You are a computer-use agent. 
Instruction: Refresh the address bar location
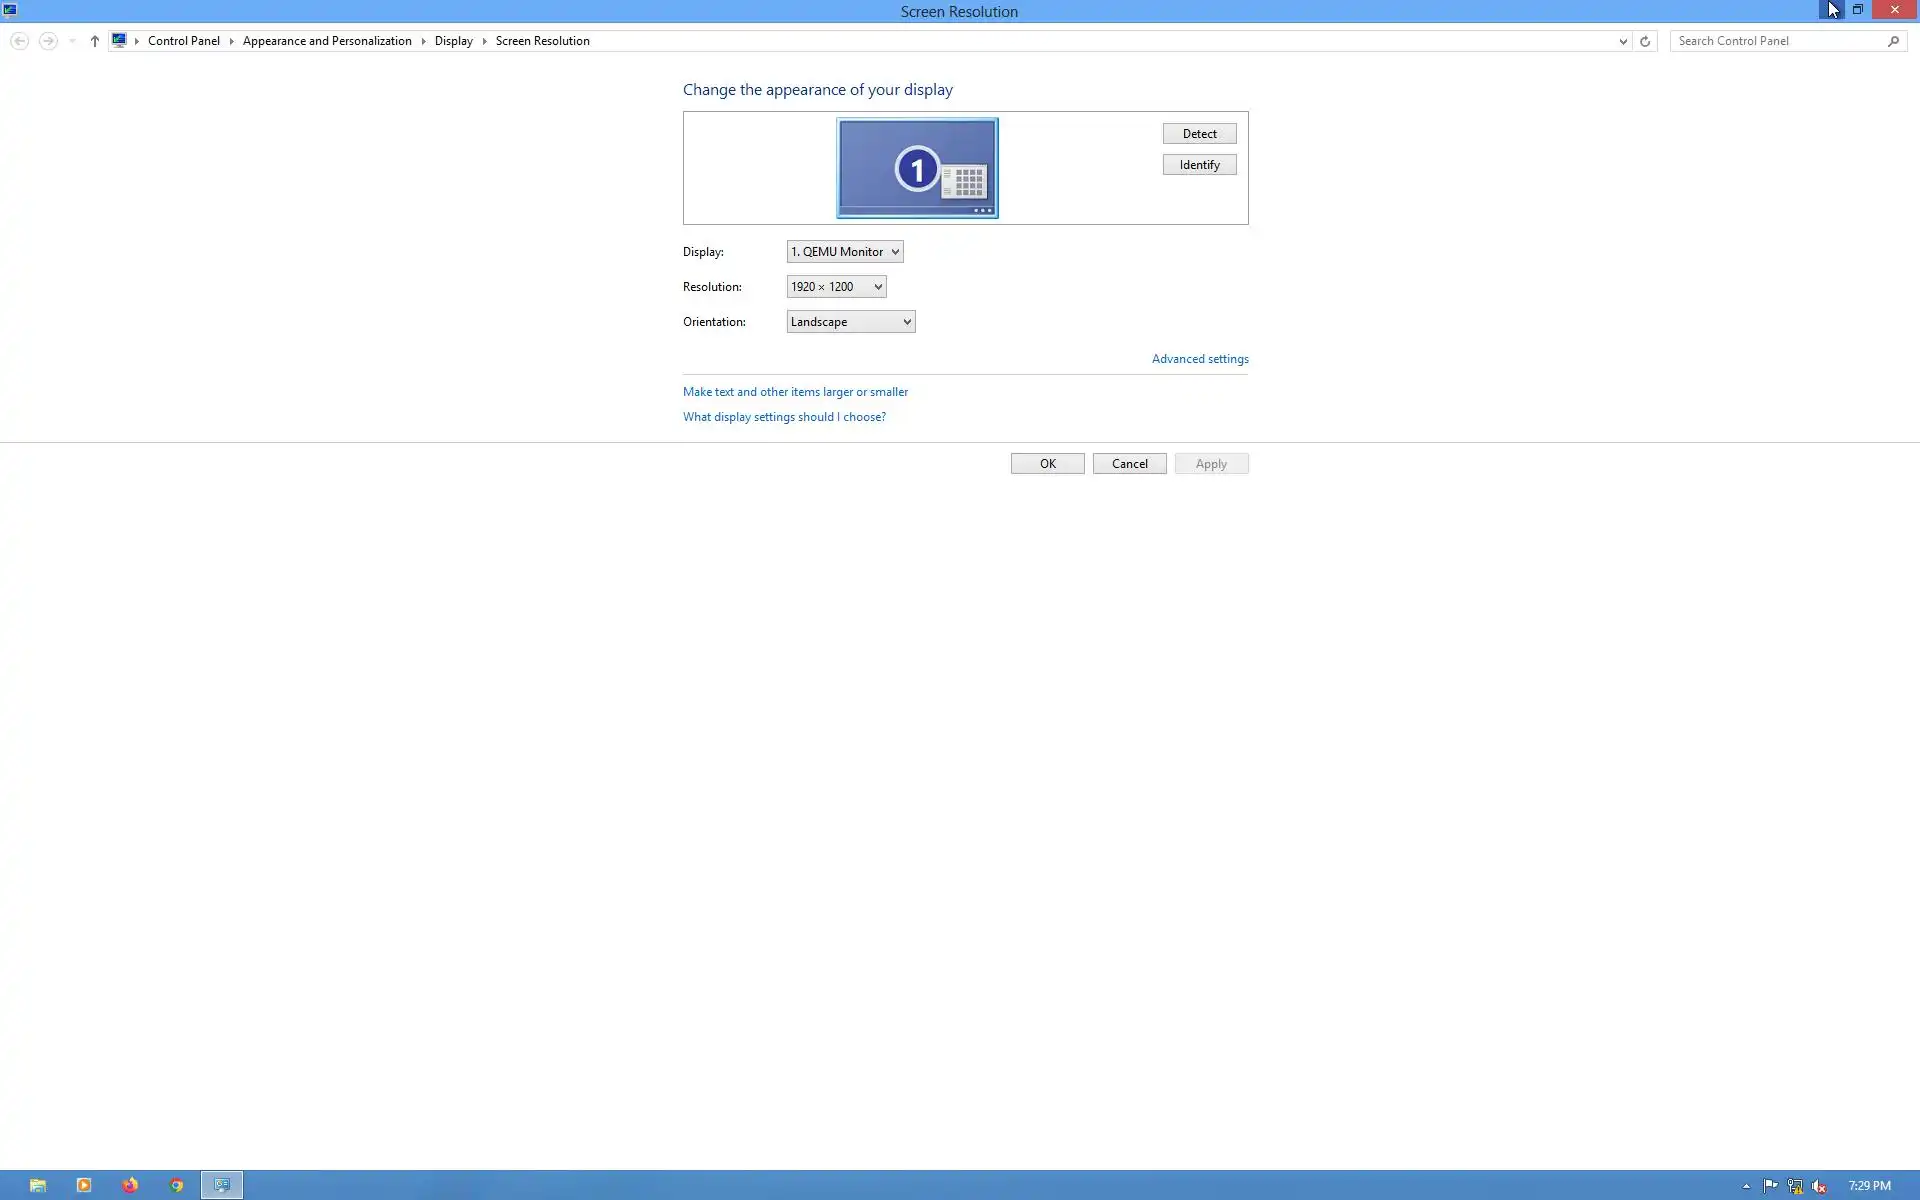[1645, 41]
